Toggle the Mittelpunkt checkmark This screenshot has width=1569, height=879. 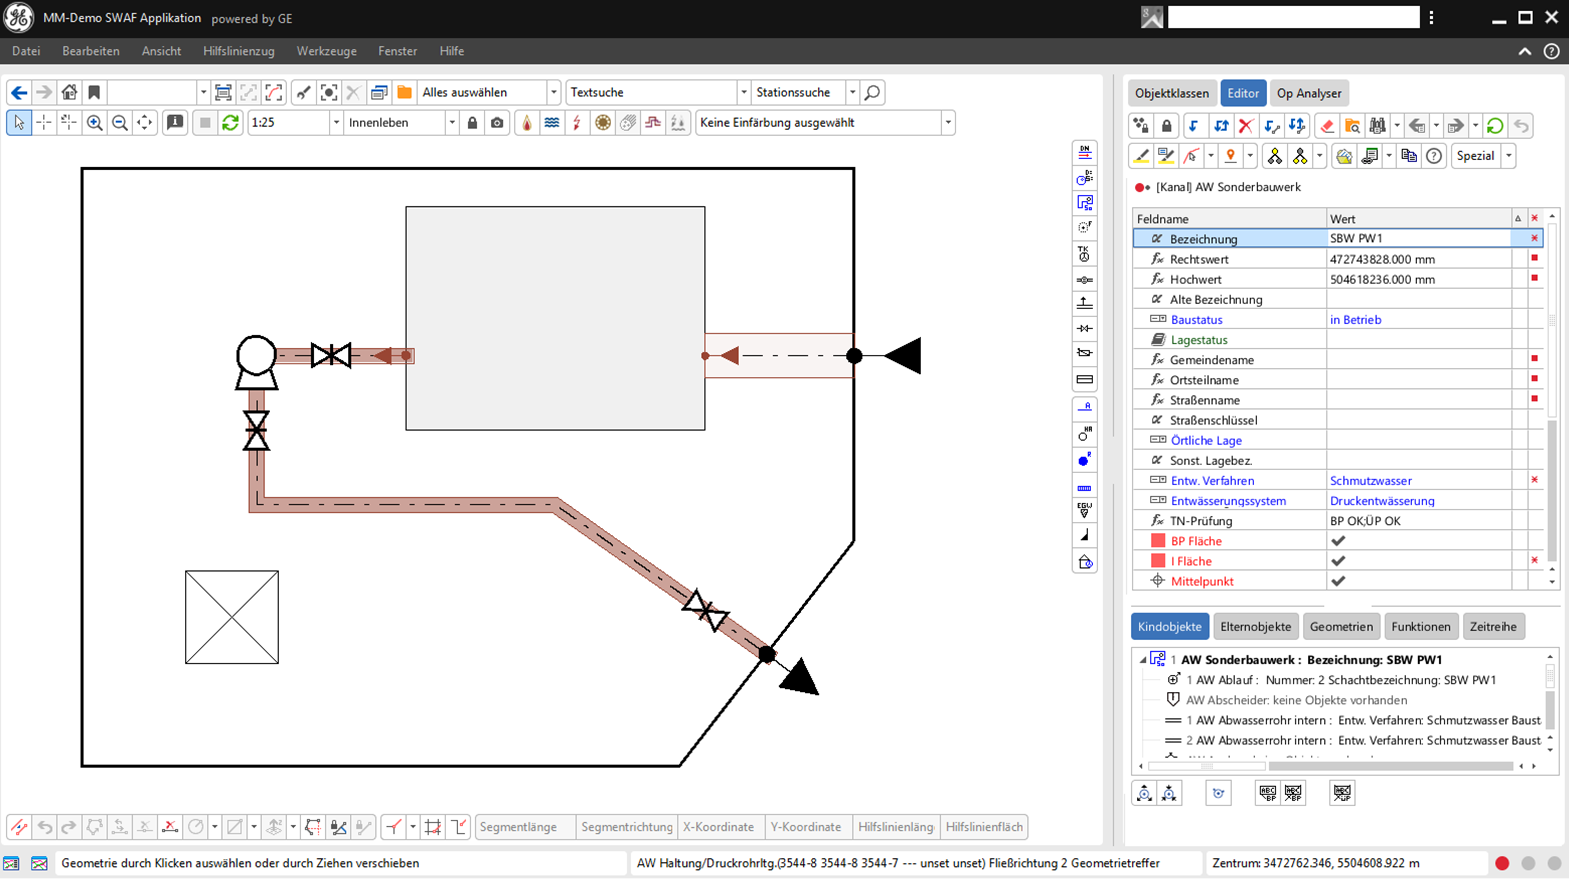1338,581
